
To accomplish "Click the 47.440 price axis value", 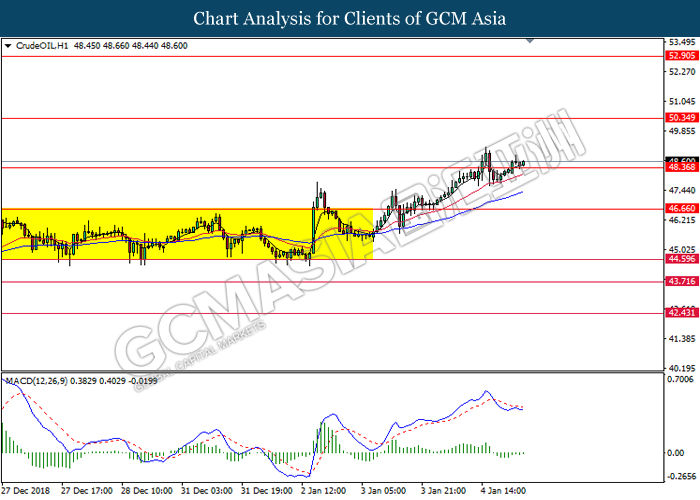I will click(682, 191).
